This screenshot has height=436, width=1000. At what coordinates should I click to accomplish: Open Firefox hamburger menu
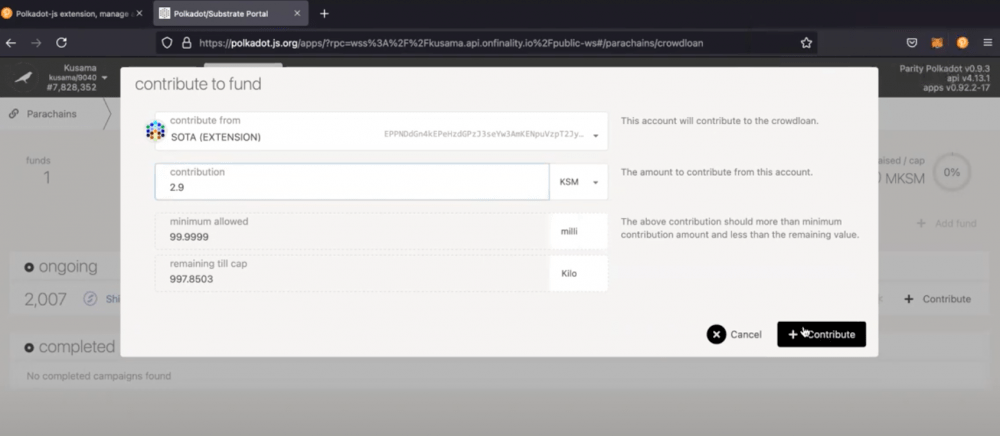[x=988, y=43]
